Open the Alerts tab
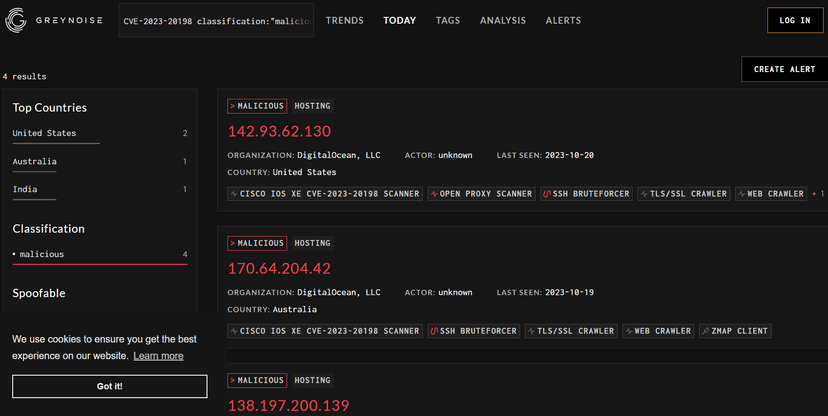The height and width of the screenshot is (416, 828). (563, 21)
